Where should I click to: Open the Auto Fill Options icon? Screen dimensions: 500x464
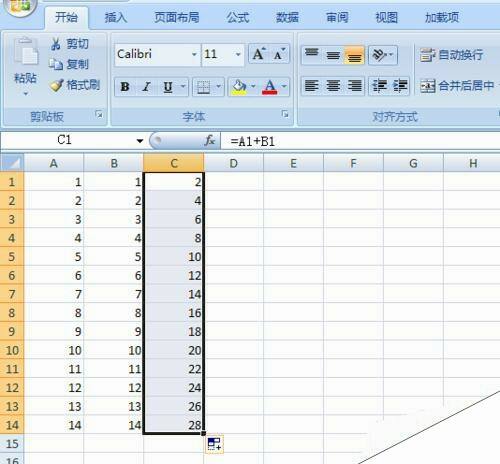click(x=214, y=444)
